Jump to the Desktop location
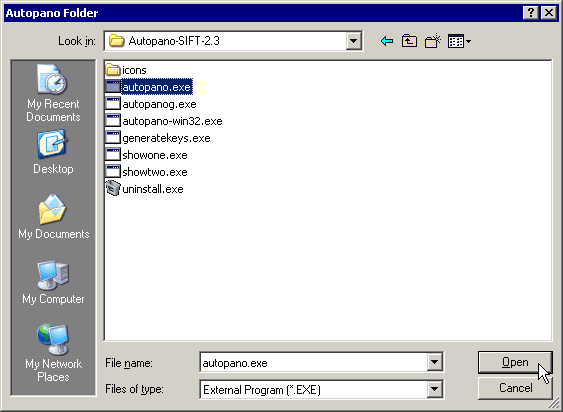This screenshot has height=412, width=563. coord(53,152)
